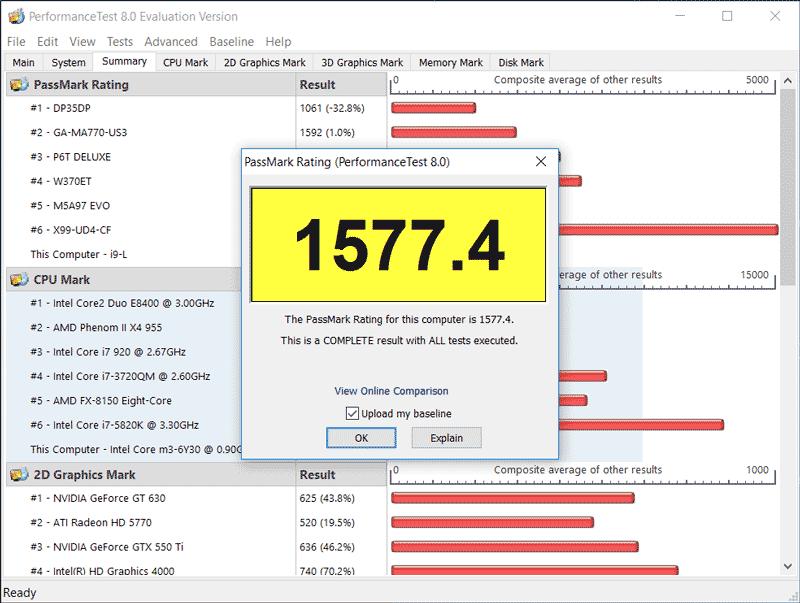The height and width of the screenshot is (603, 800).
Task: Switch to the Main tab
Action: pyautogui.click(x=23, y=62)
